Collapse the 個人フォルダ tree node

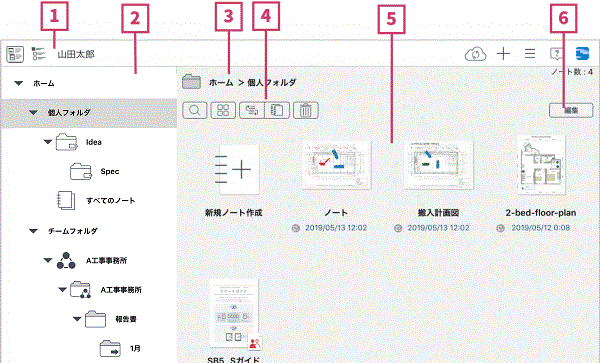coord(33,112)
